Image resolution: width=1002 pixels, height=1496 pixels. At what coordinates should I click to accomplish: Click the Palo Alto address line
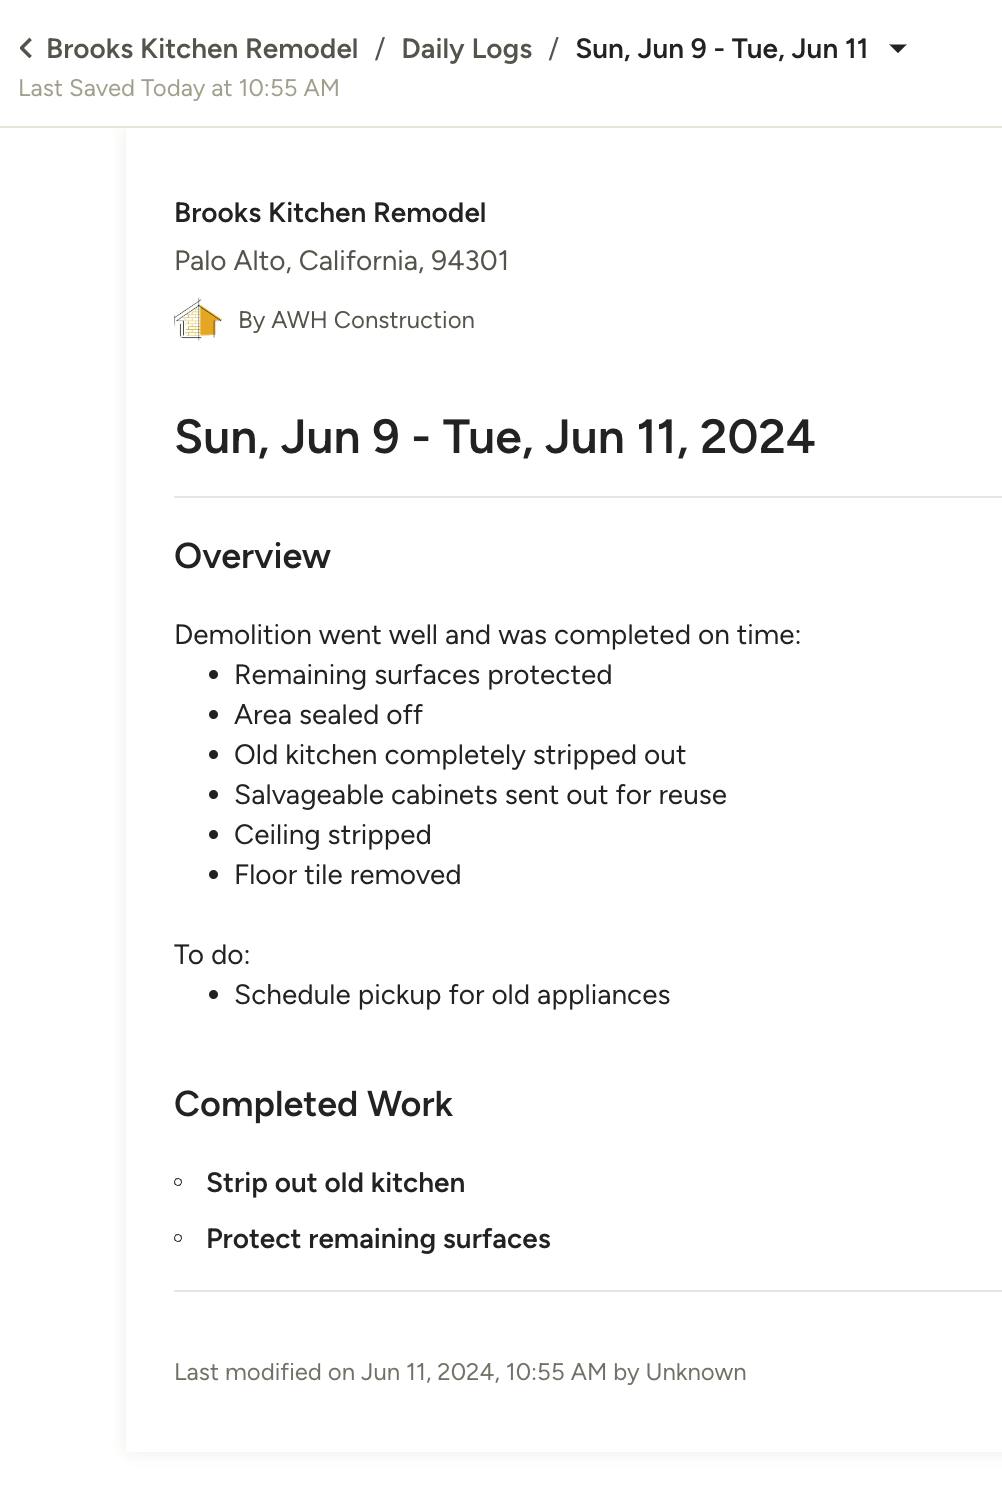coord(341,260)
